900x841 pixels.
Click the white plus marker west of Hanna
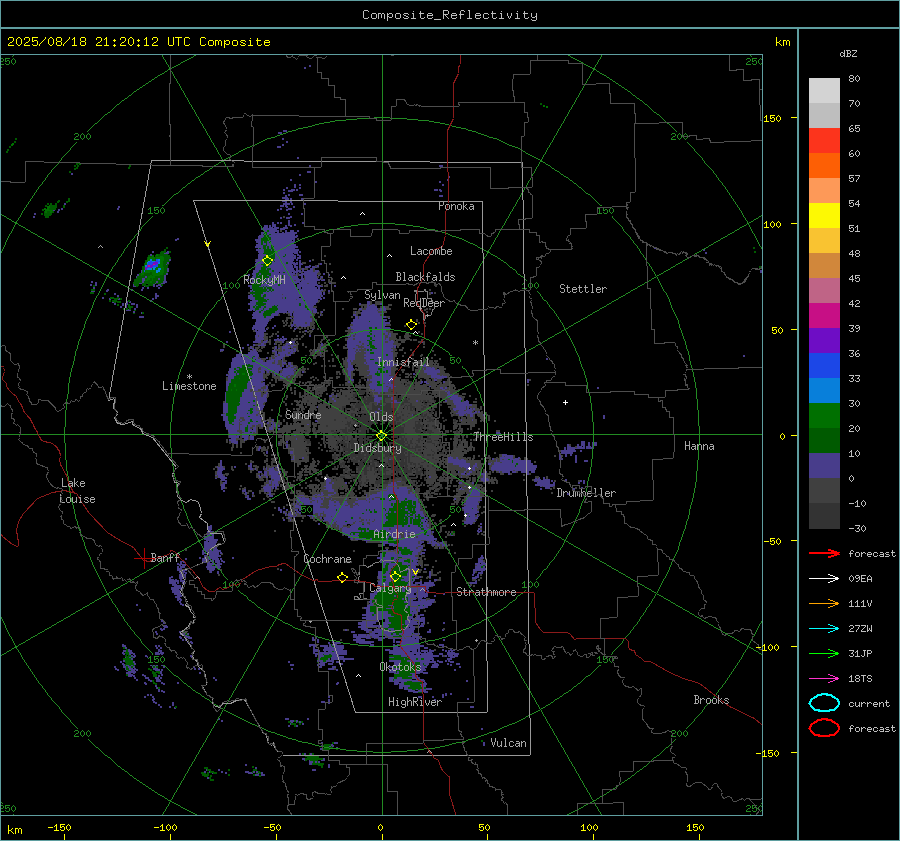pos(565,402)
